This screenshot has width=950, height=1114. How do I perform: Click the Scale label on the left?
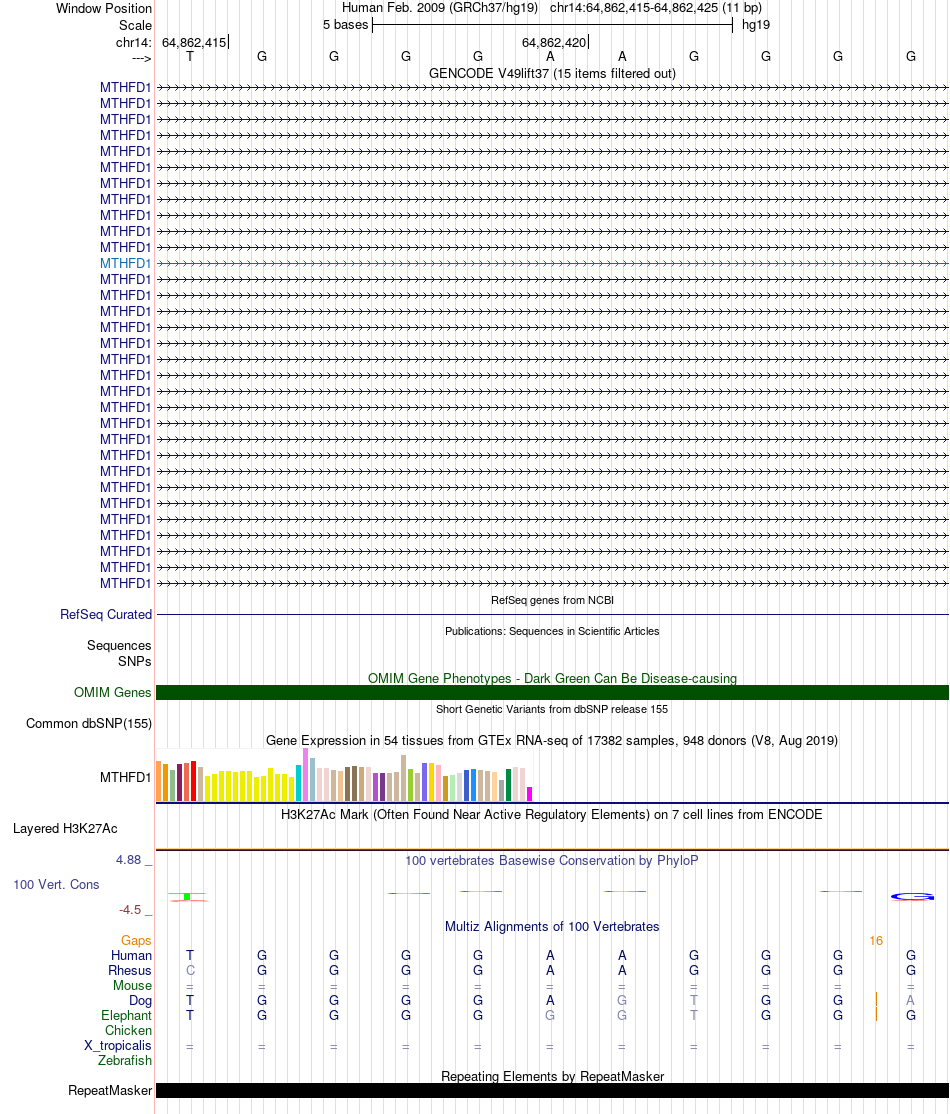point(135,25)
